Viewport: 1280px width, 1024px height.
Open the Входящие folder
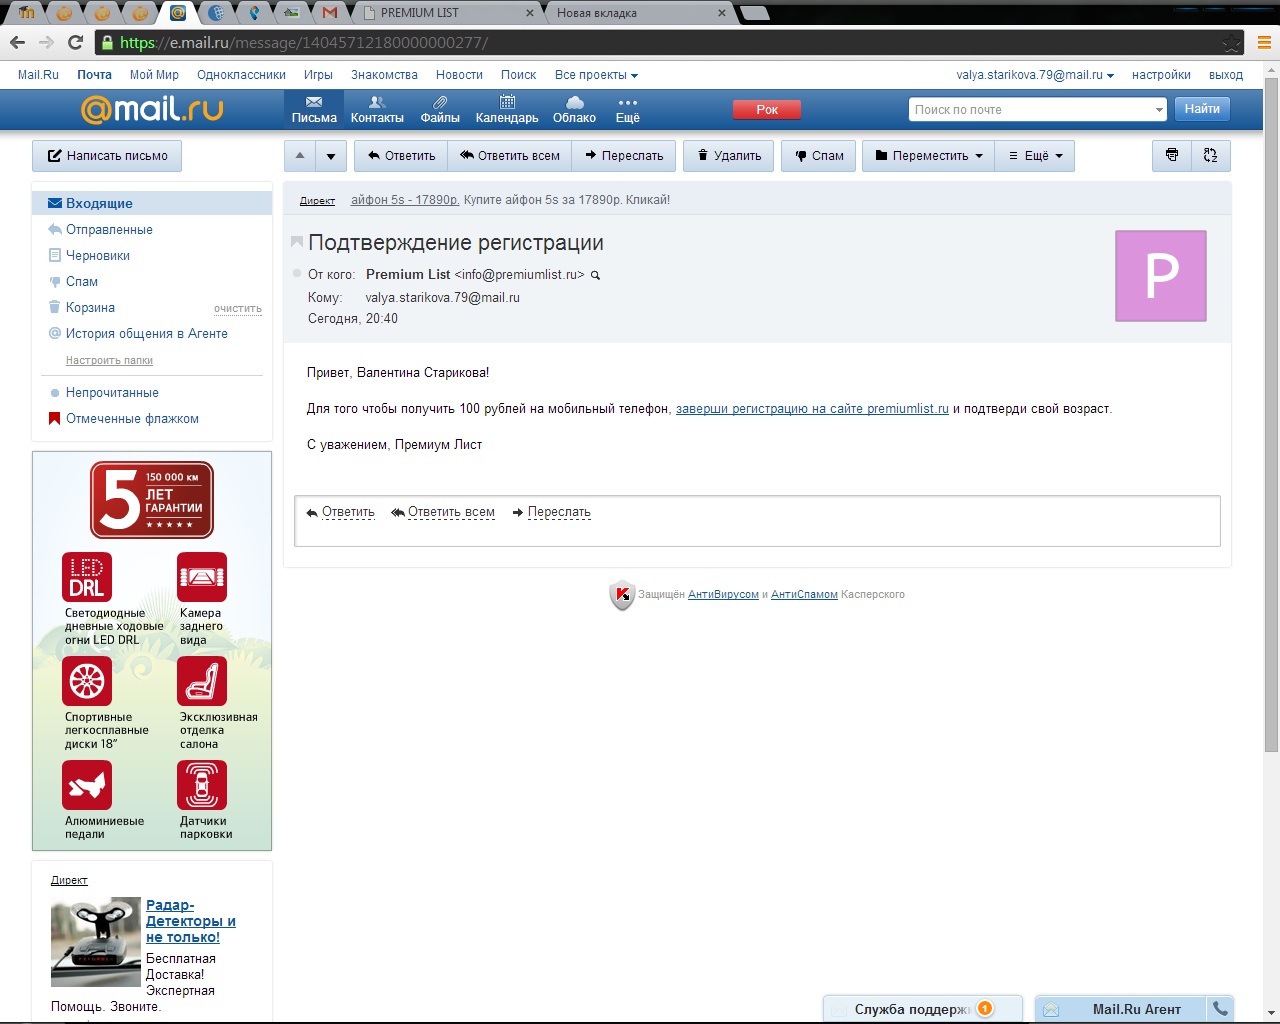(152, 203)
